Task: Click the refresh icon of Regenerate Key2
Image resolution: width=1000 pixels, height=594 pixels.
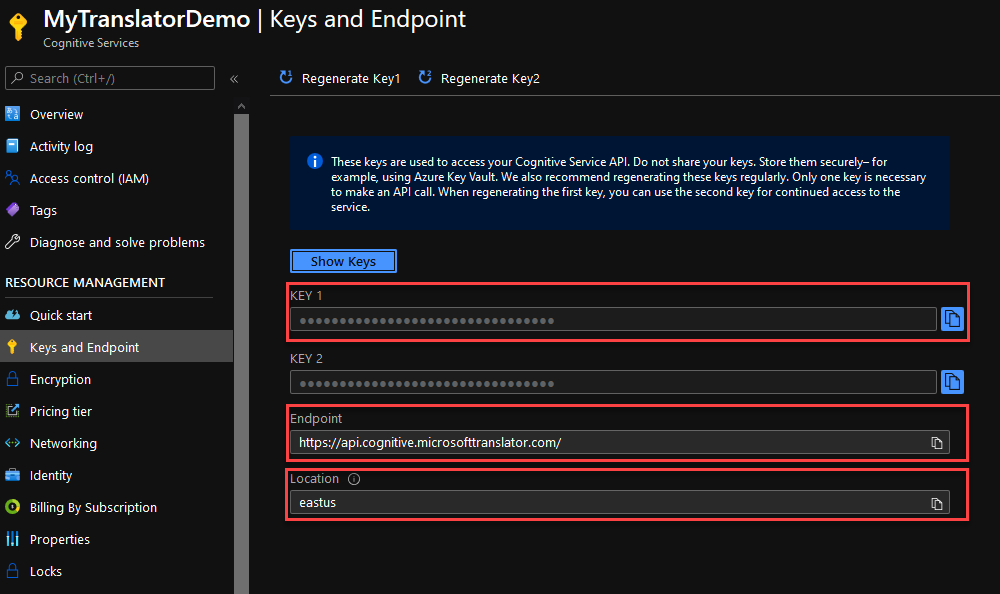Action: tap(425, 77)
